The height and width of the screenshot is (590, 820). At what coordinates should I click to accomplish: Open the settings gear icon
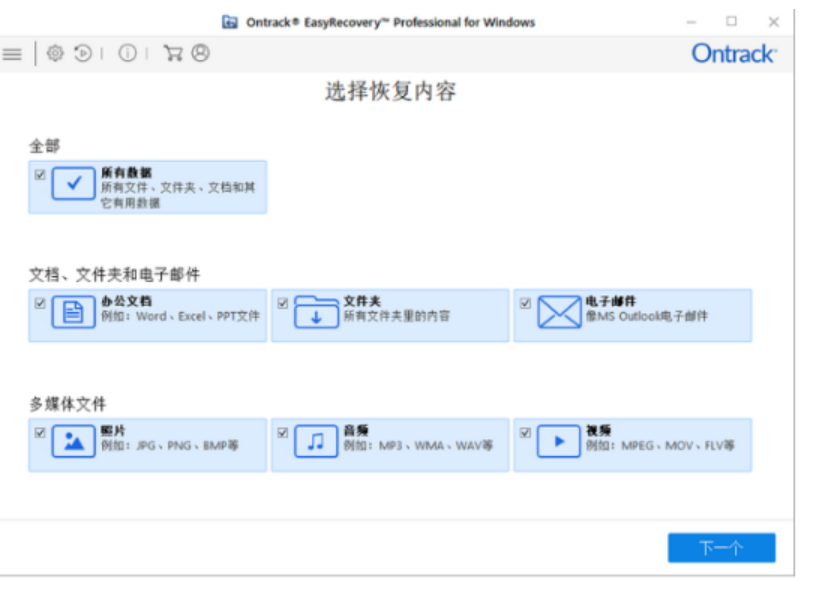[x=55, y=54]
